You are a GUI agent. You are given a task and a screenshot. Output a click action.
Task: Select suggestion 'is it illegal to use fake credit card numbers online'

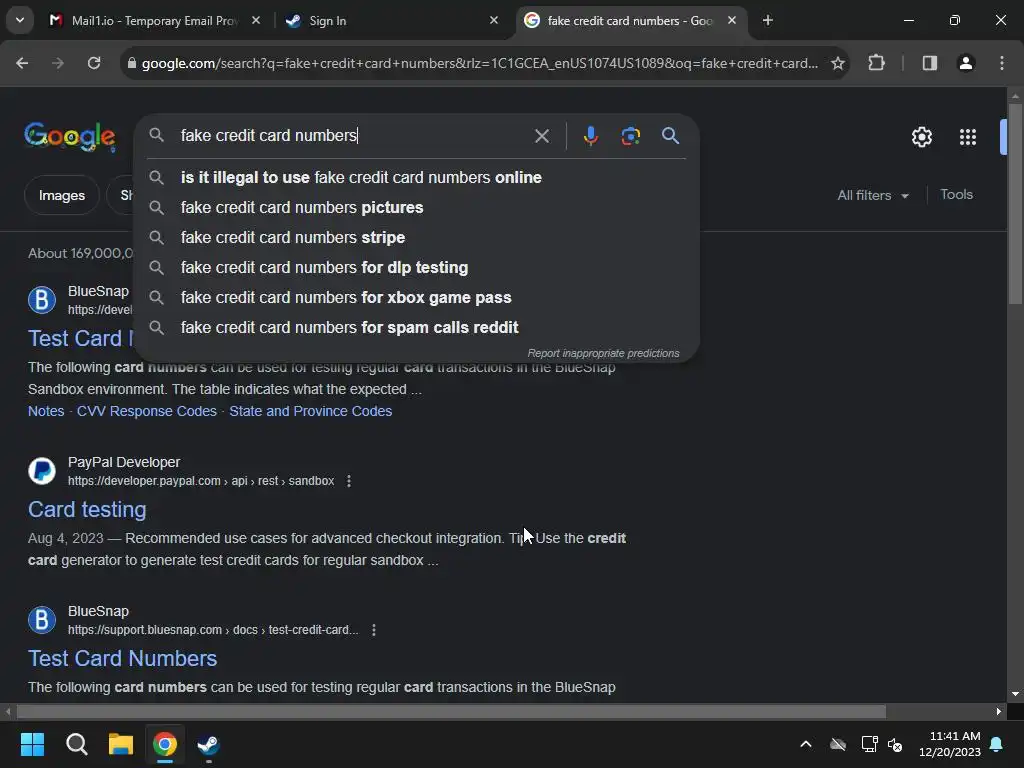(x=417, y=178)
